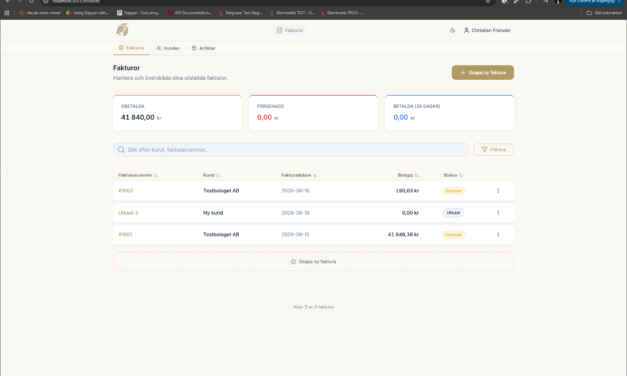Open invoice #1001 link
The width and height of the screenshot is (627, 376).
125,234
